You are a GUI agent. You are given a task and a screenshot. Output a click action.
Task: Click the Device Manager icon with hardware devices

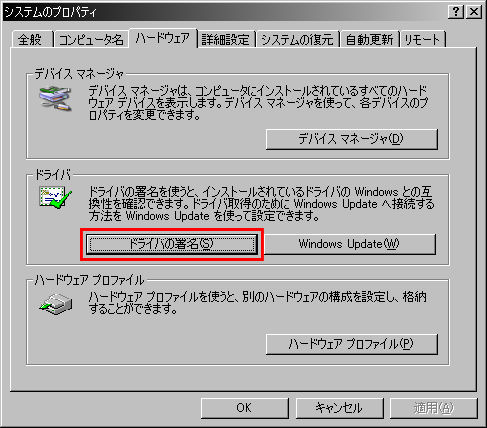55,99
